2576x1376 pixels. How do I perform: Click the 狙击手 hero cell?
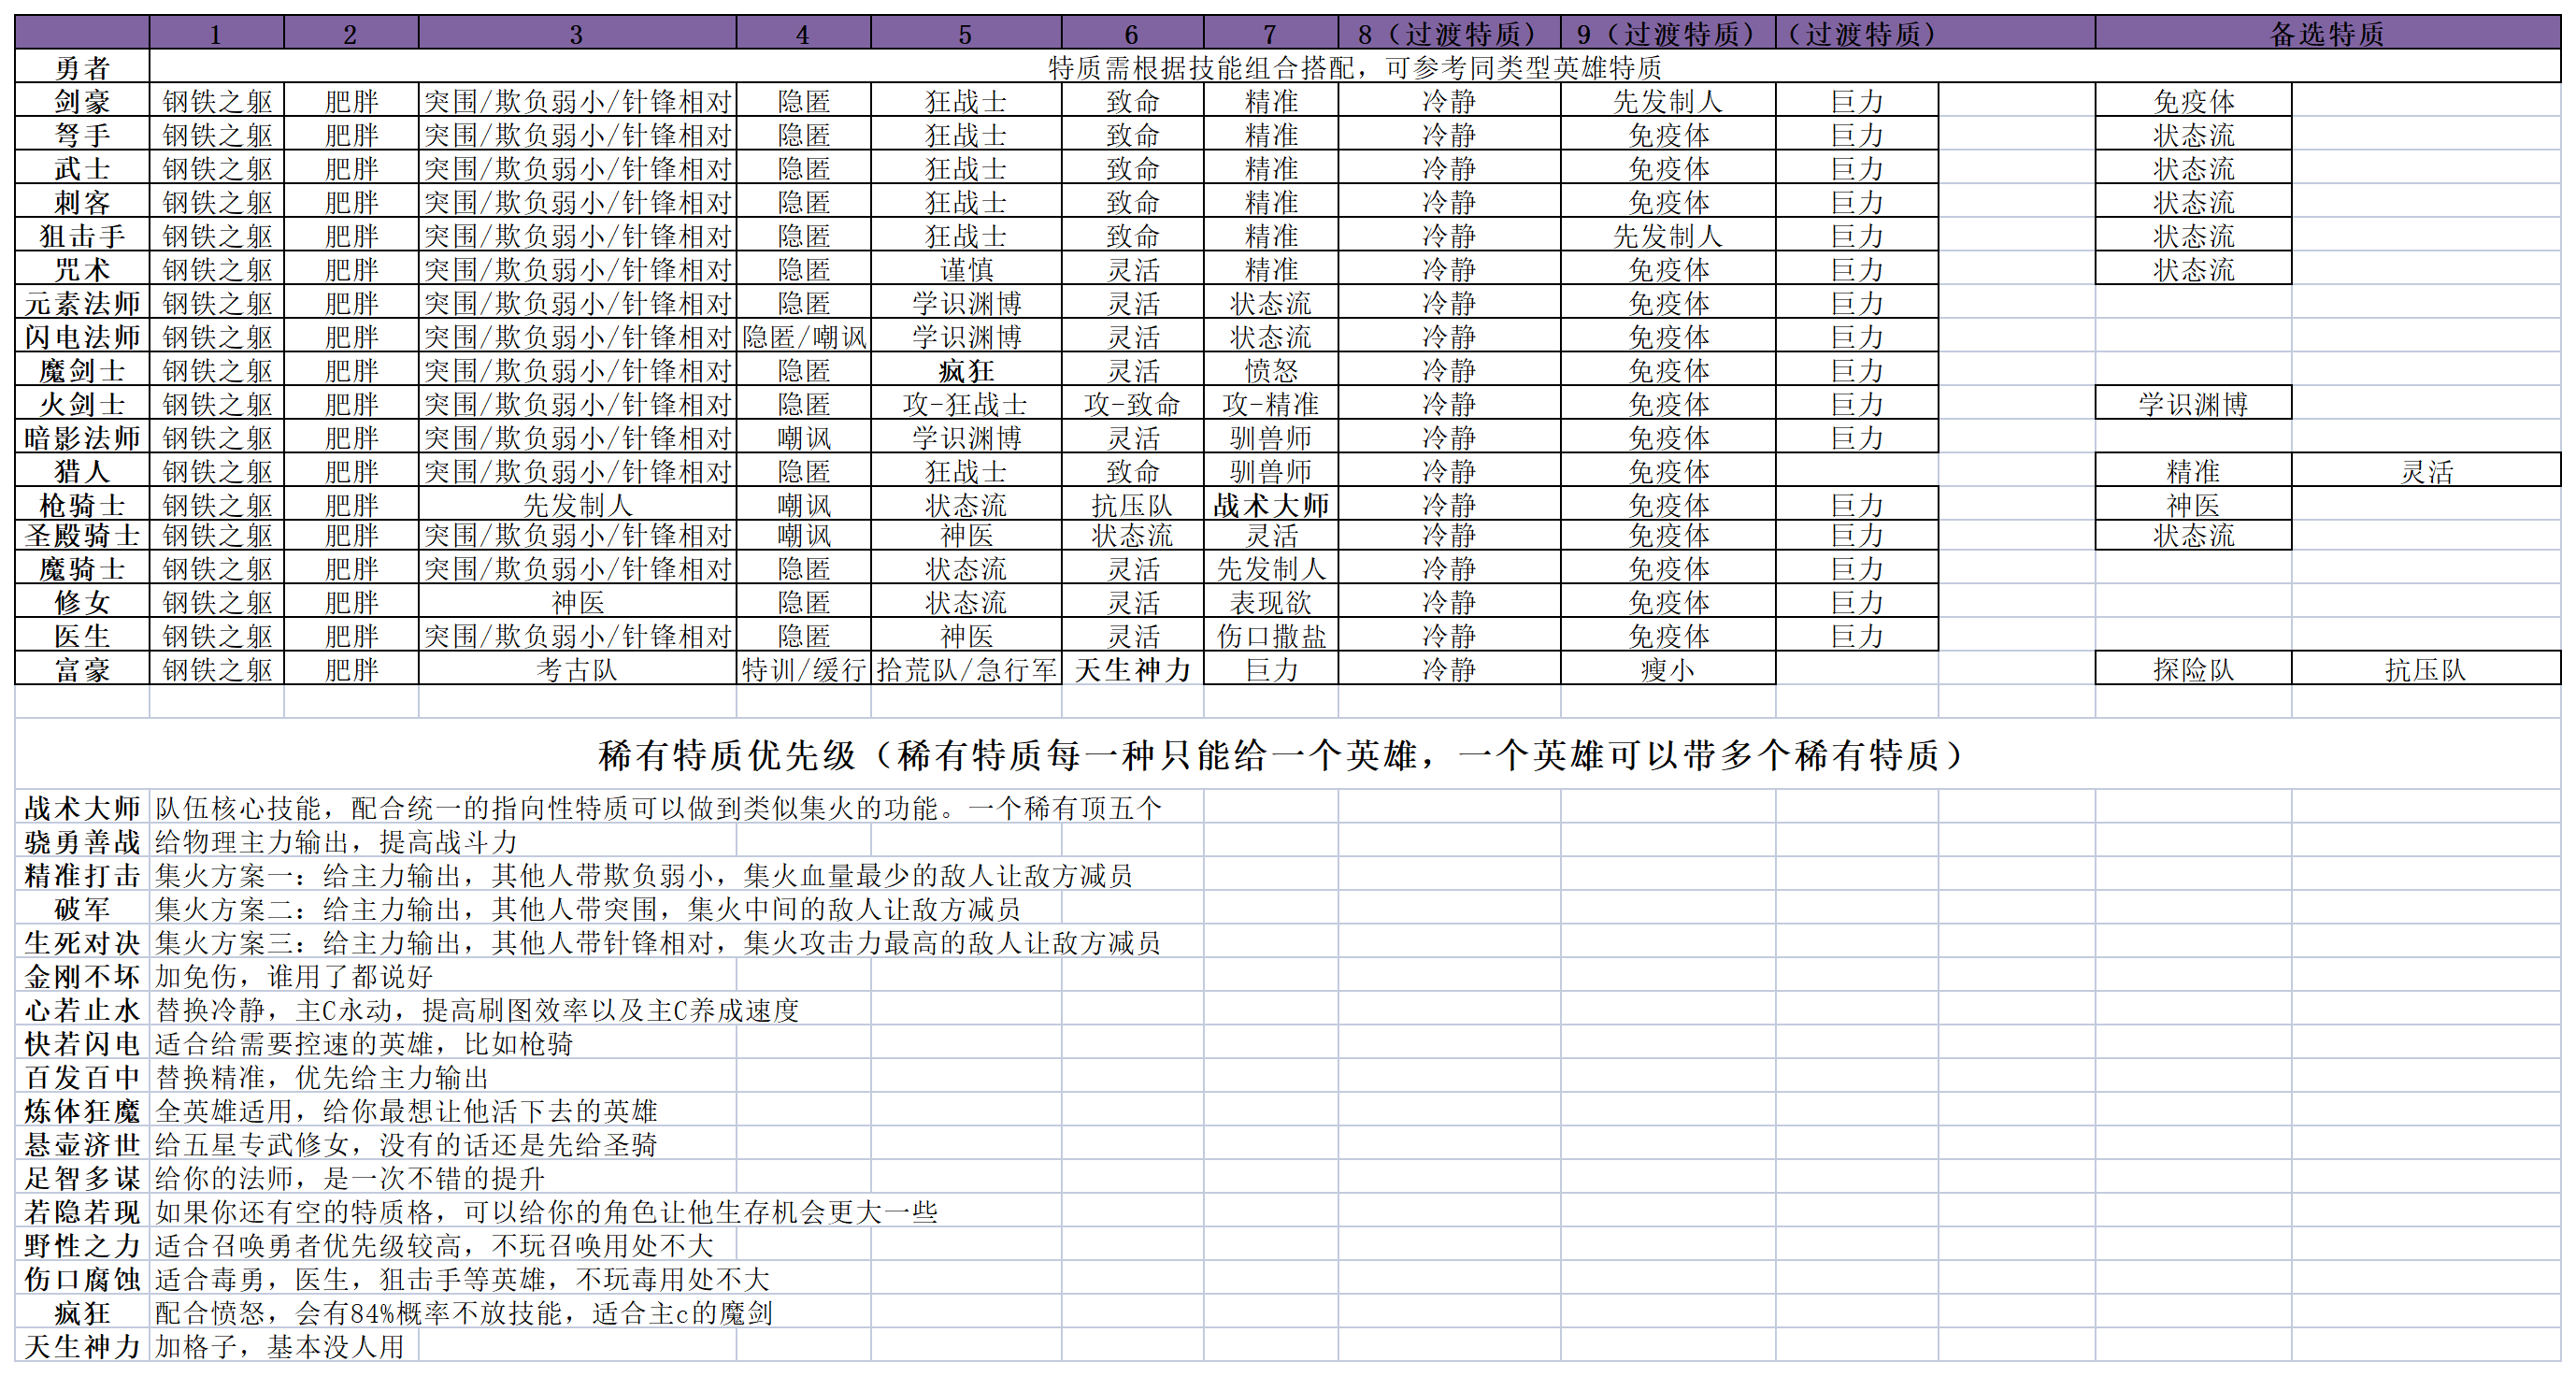pyautogui.click(x=82, y=236)
